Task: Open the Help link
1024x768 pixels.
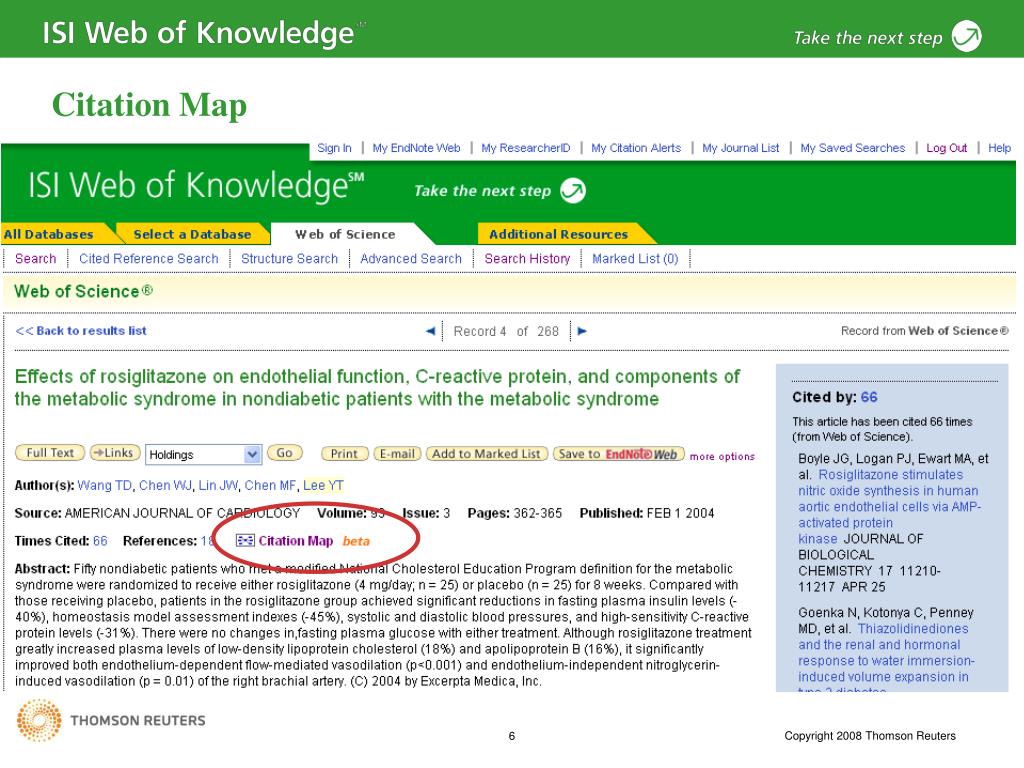Action: [999, 148]
